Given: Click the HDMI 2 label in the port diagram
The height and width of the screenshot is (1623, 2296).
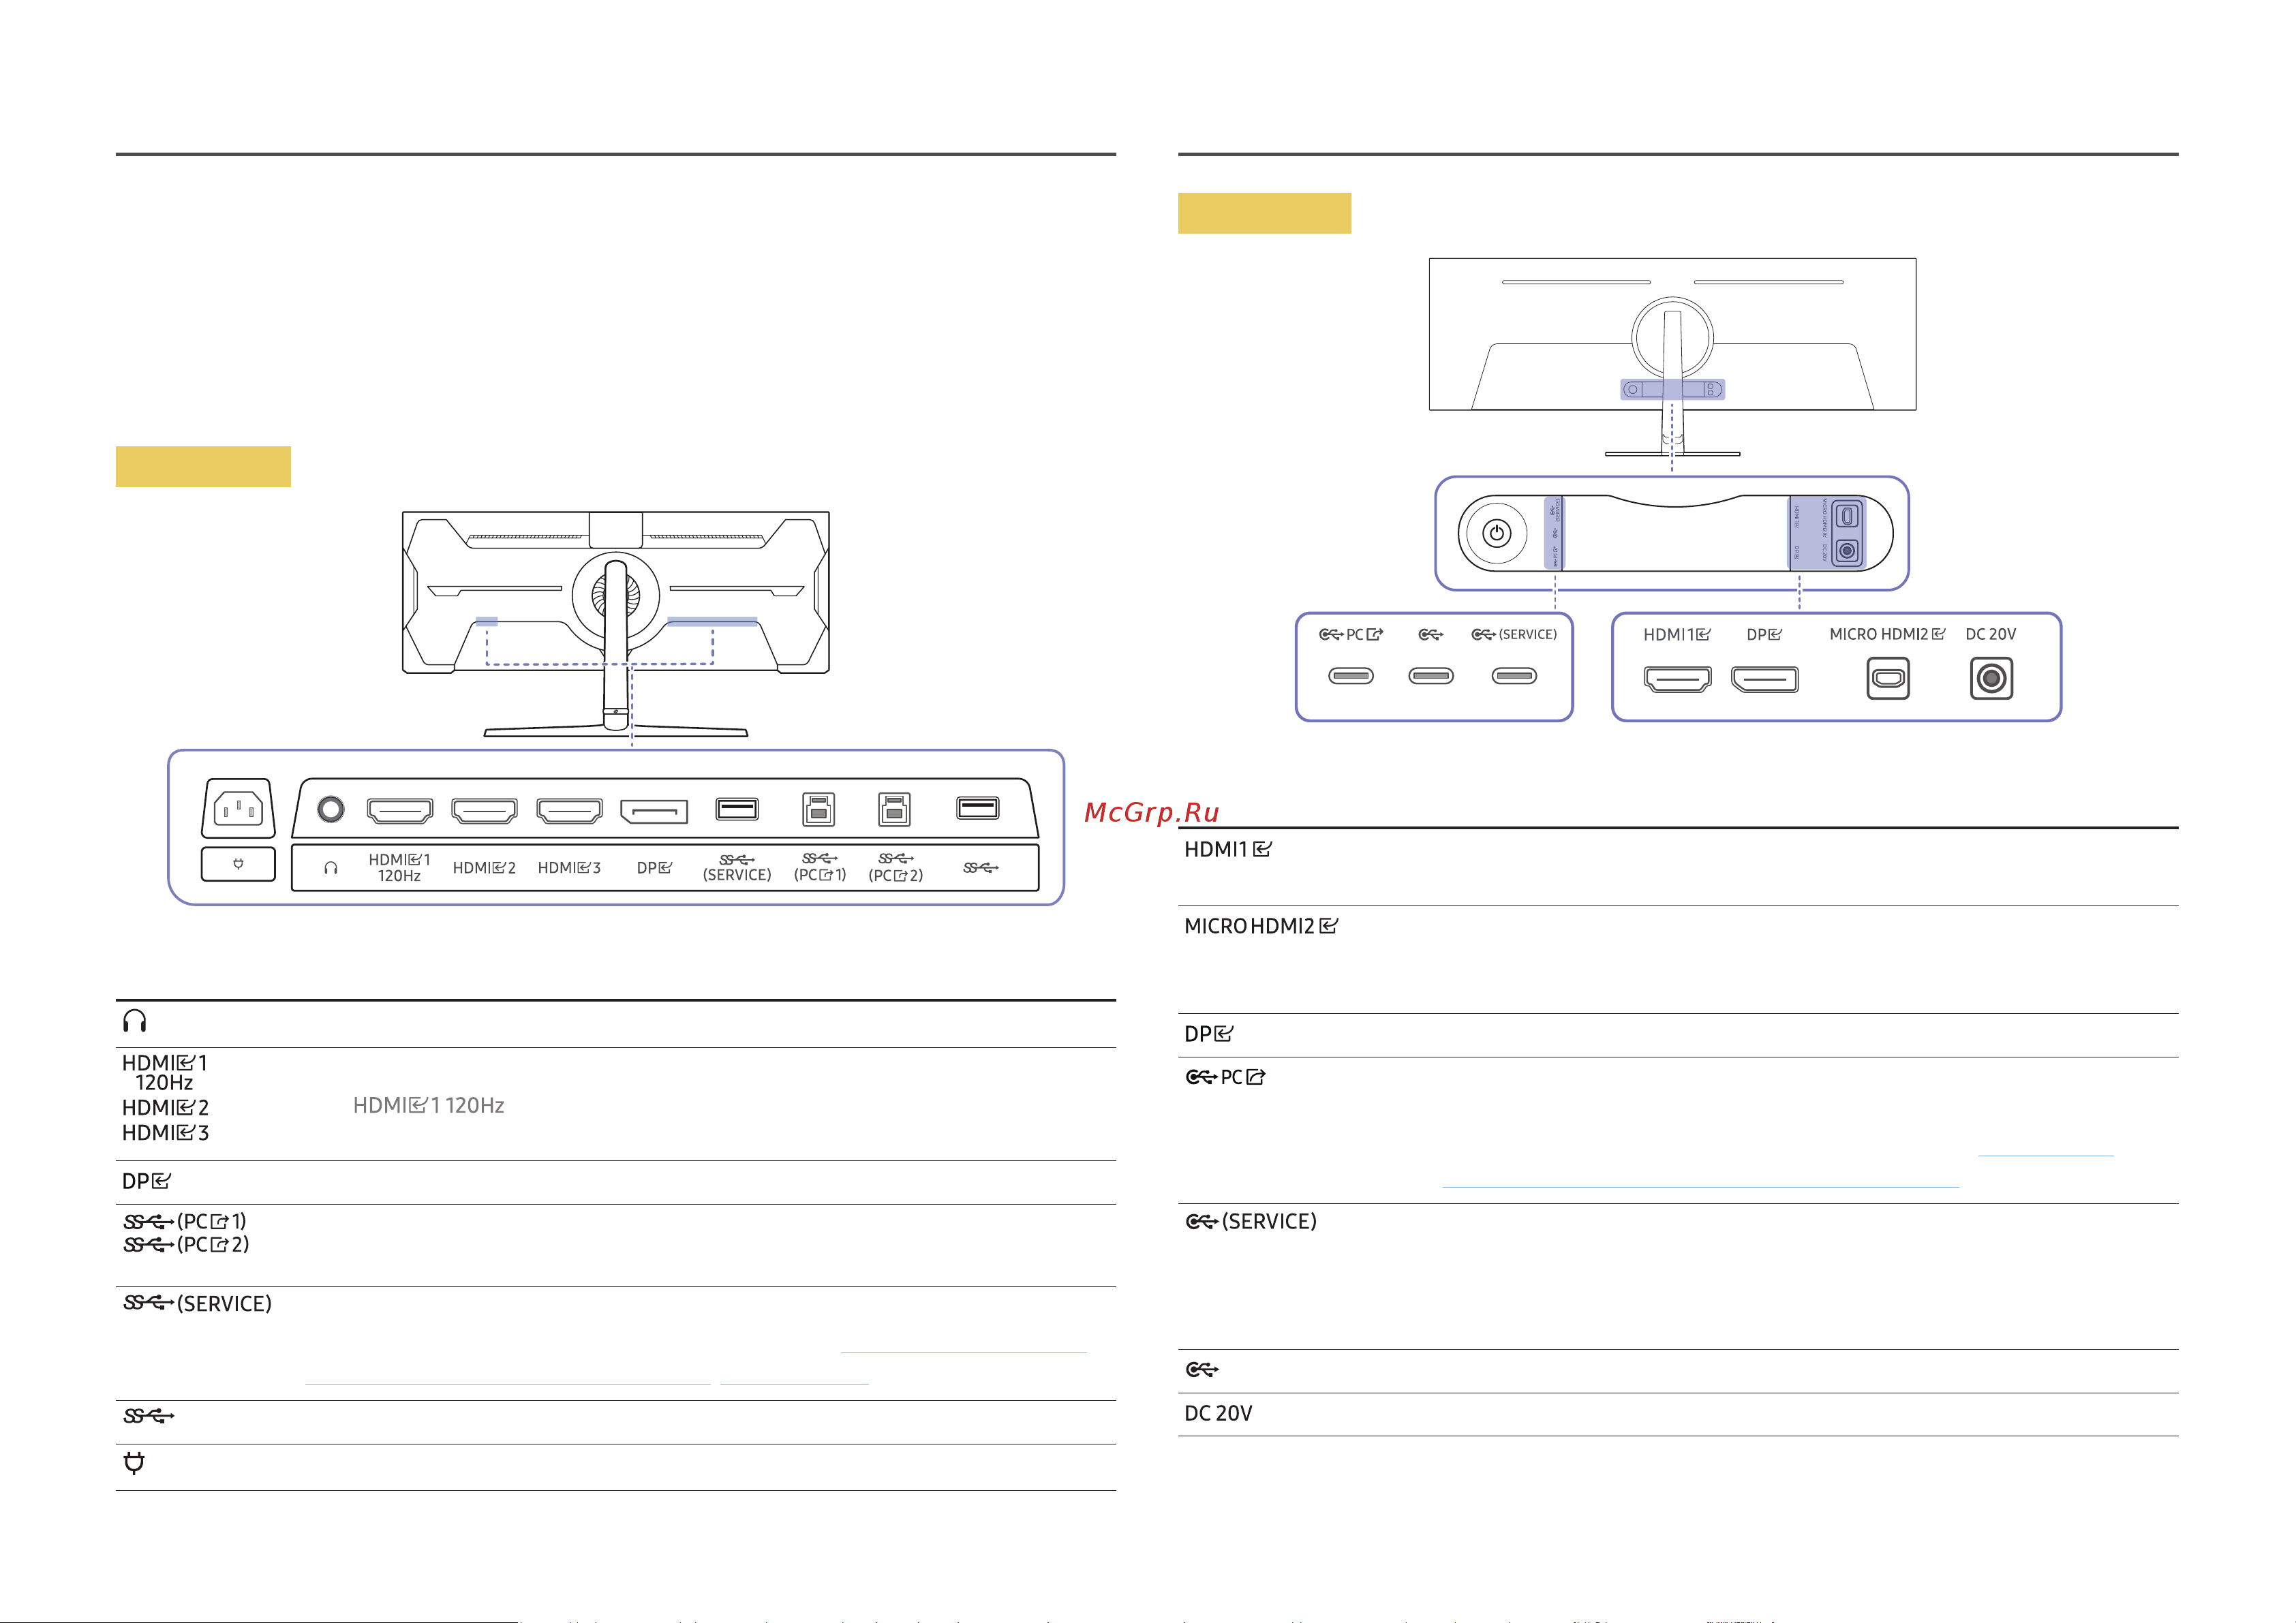Looking at the screenshot, I should click(x=484, y=868).
